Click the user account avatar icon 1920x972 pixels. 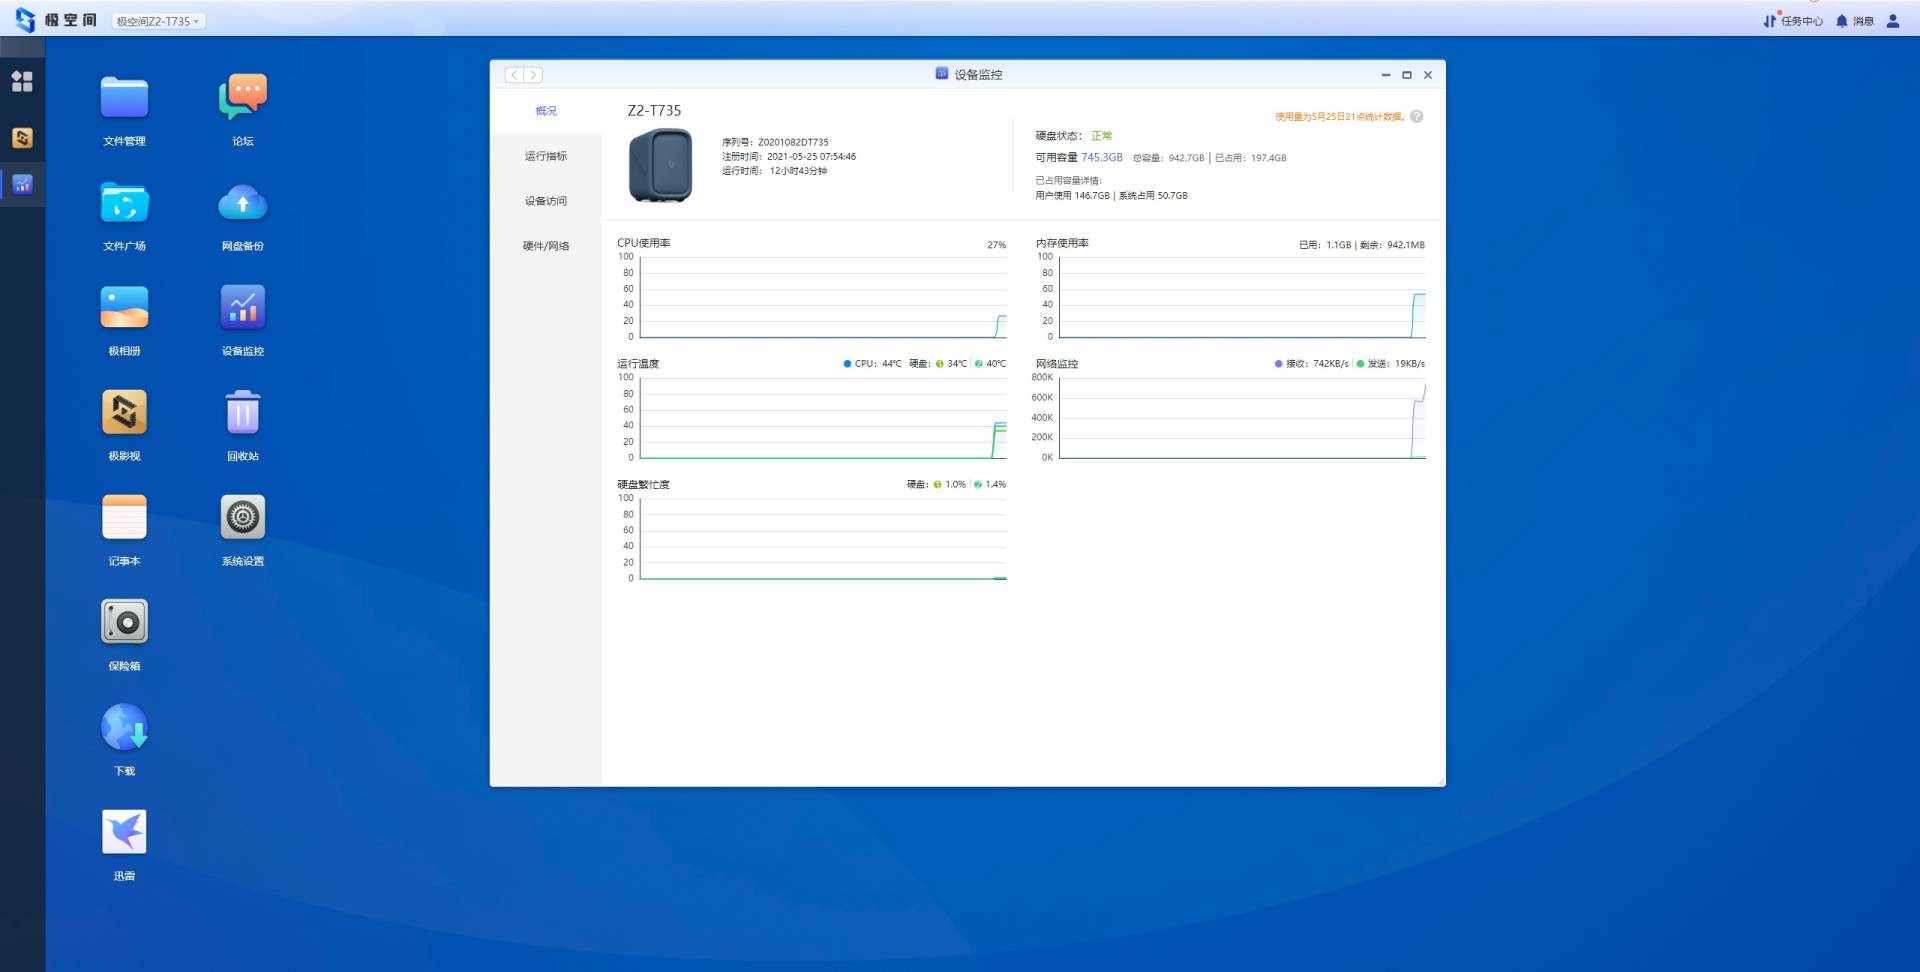(x=1893, y=21)
